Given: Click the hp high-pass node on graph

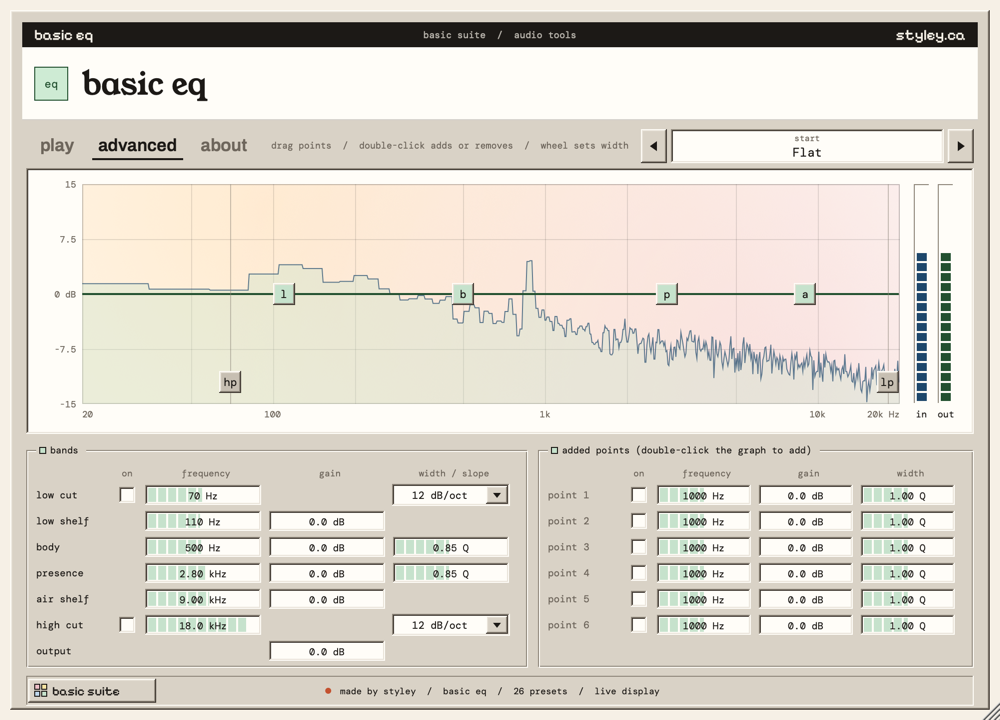Looking at the screenshot, I should point(230,382).
